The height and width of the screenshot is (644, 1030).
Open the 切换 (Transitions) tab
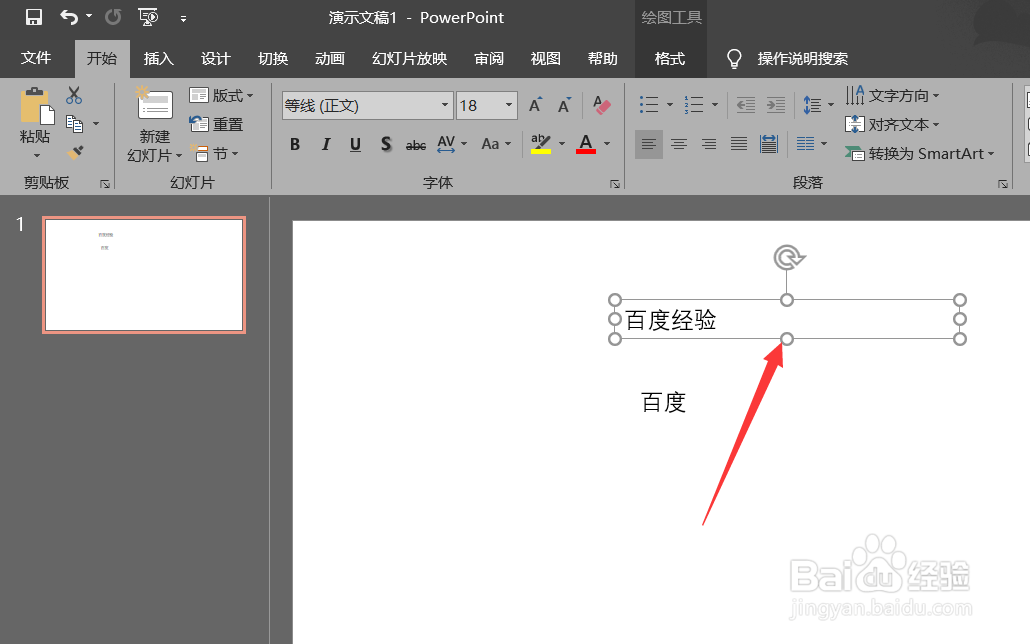273,58
